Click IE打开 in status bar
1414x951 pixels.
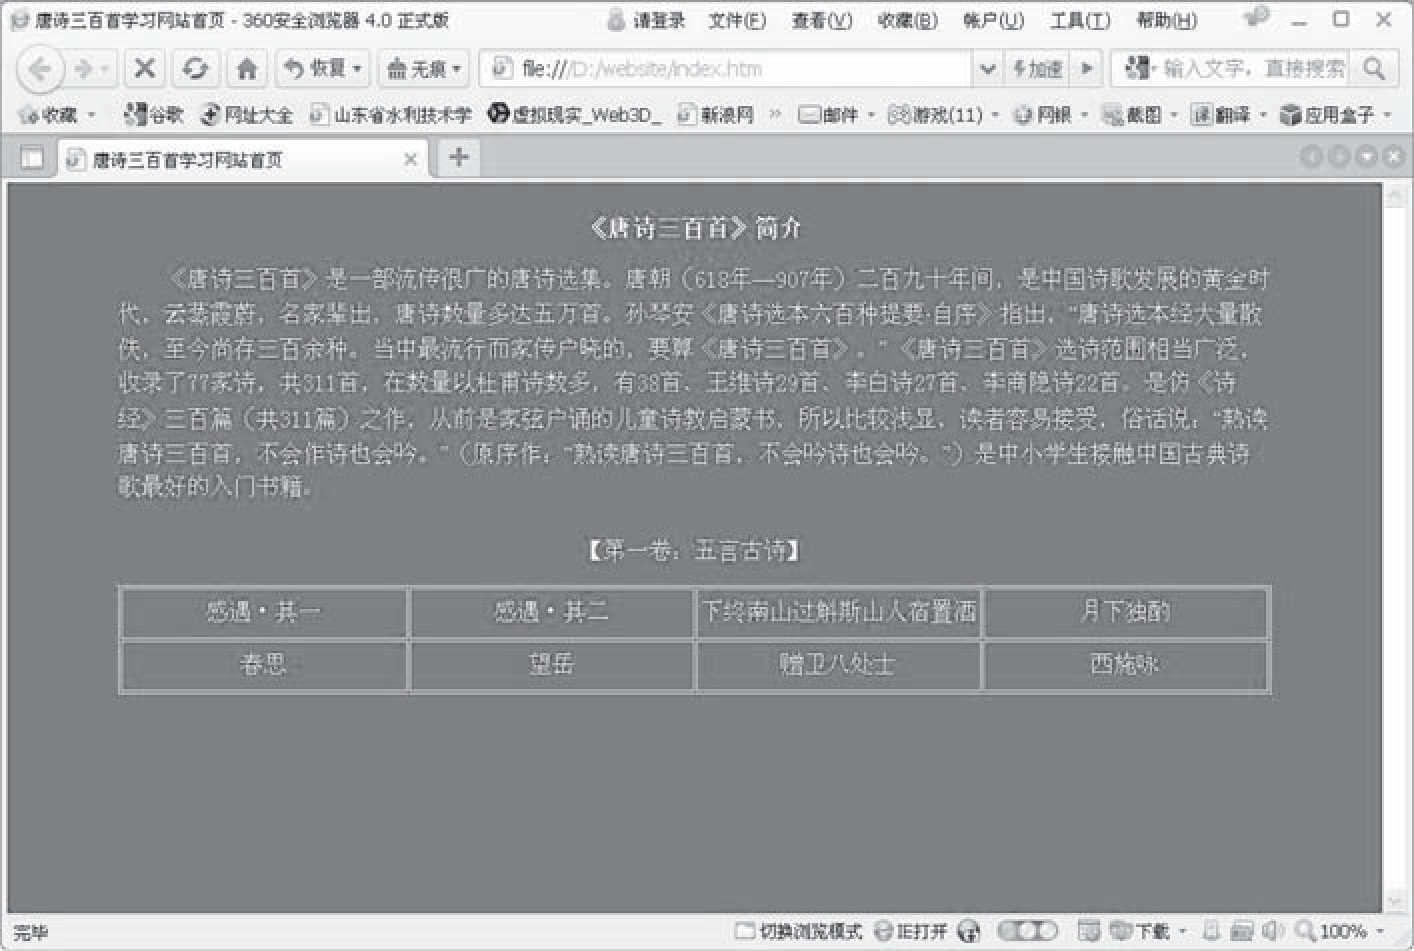[911, 931]
